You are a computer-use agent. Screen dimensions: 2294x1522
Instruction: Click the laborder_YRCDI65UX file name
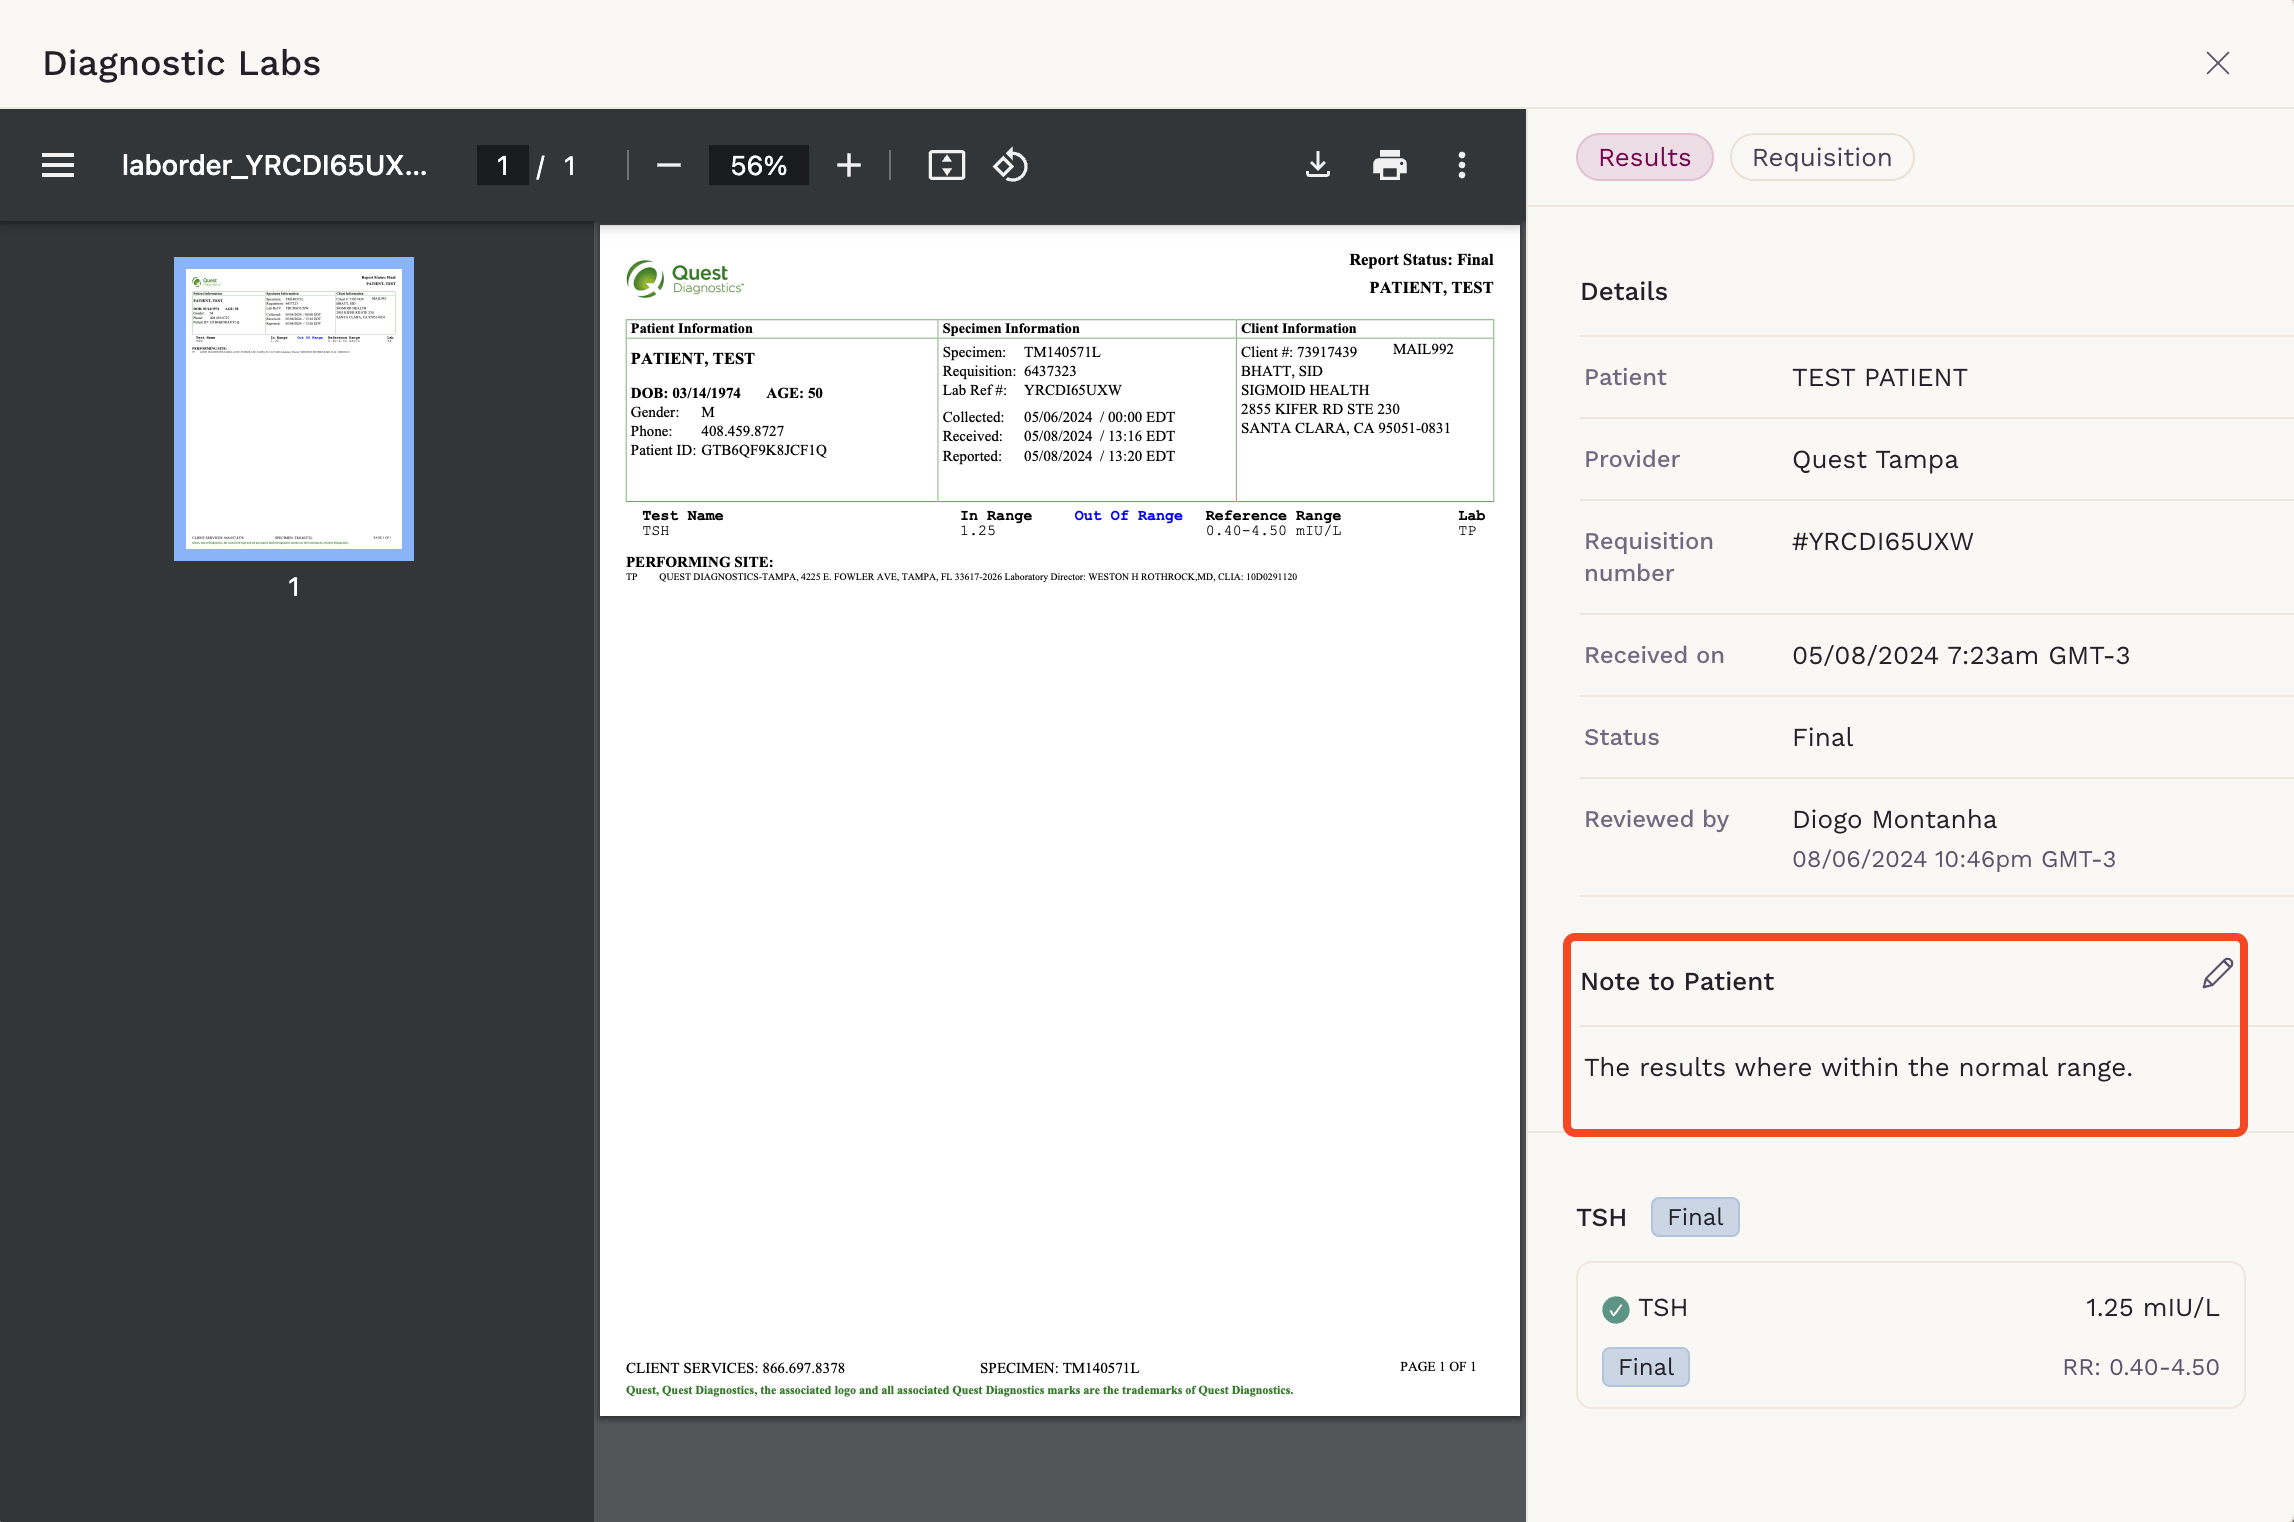click(274, 165)
